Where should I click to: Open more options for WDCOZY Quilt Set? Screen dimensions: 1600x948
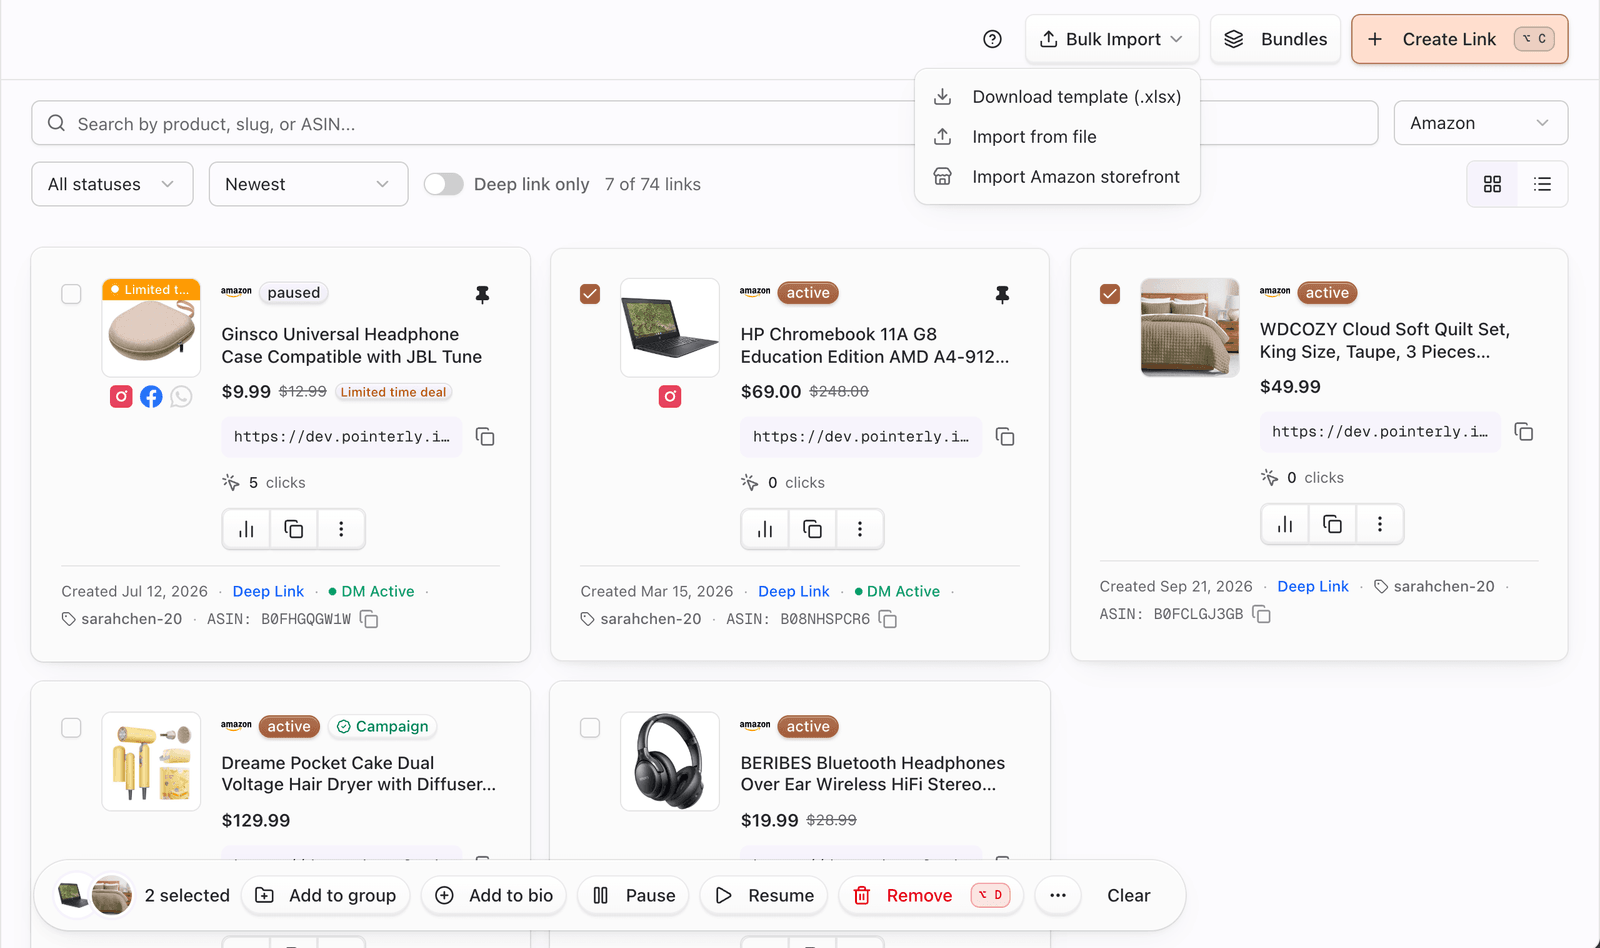(1380, 524)
